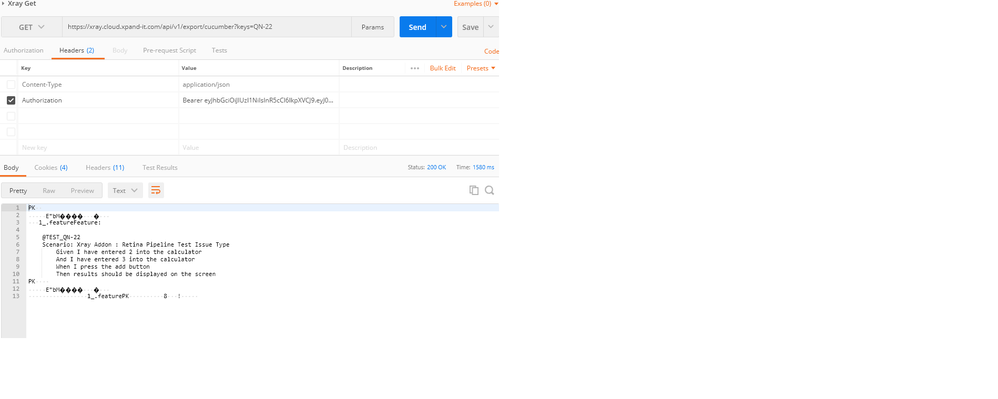998x399 pixels.
Task: Click the Authorization key cell
Action: 99,101
